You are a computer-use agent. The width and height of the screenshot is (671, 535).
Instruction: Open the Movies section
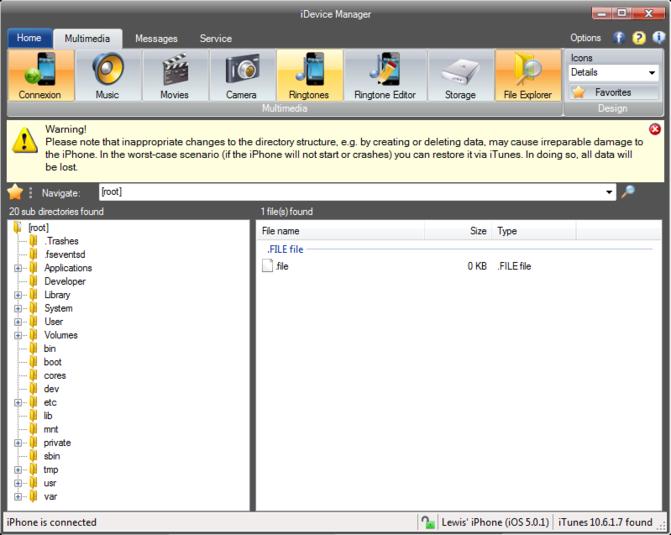pos(175,75)
